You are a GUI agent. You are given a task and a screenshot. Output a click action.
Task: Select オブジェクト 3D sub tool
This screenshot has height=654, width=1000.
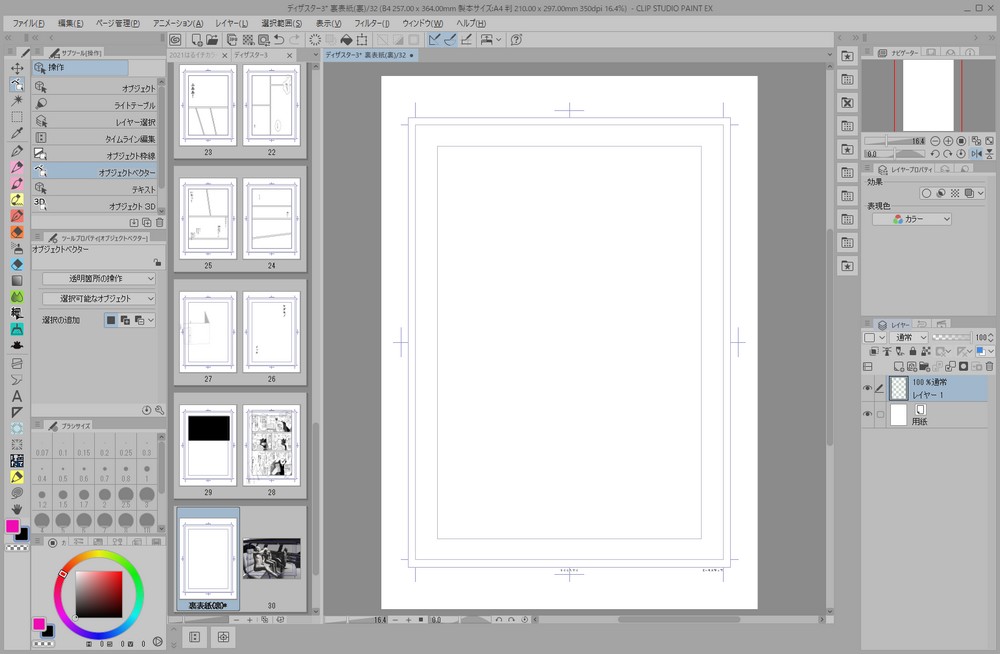point(96,205)
